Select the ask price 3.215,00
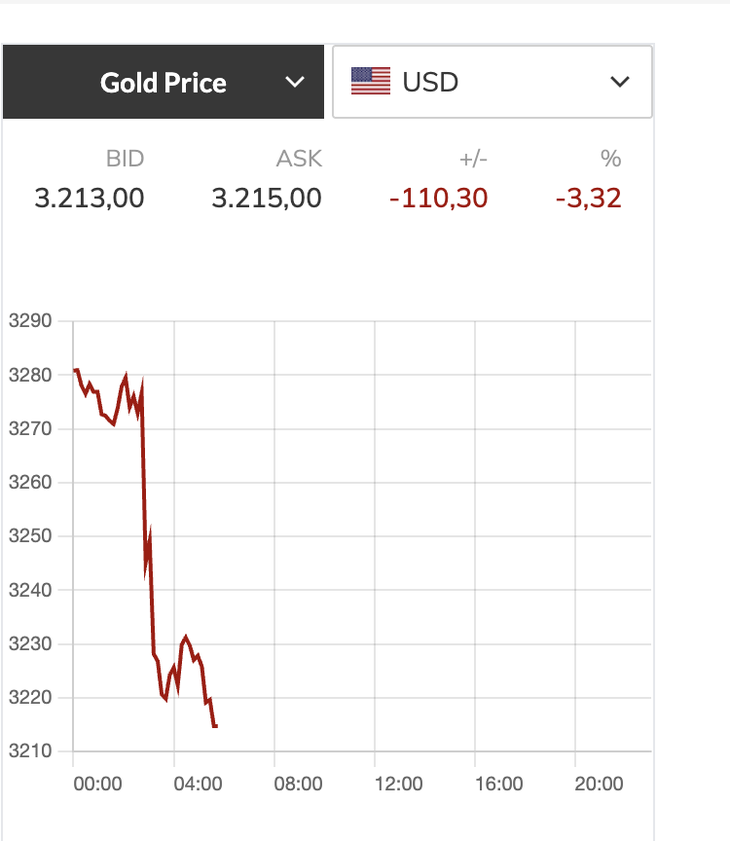The image size is (730, 841). coord(267,198)
